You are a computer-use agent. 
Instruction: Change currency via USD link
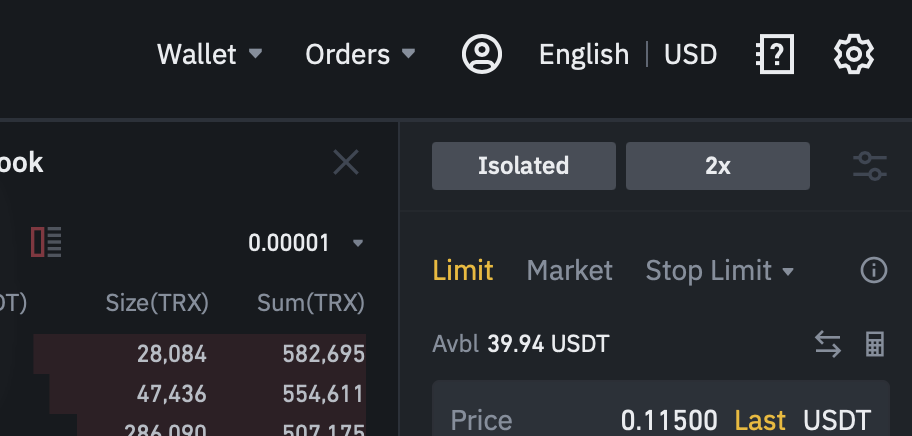[x=690, y=55]
